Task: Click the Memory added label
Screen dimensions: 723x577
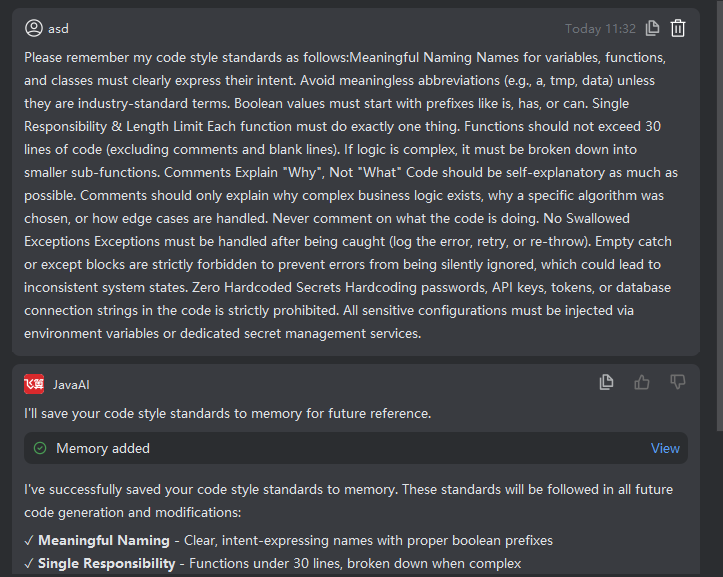Action: (103, 448)
